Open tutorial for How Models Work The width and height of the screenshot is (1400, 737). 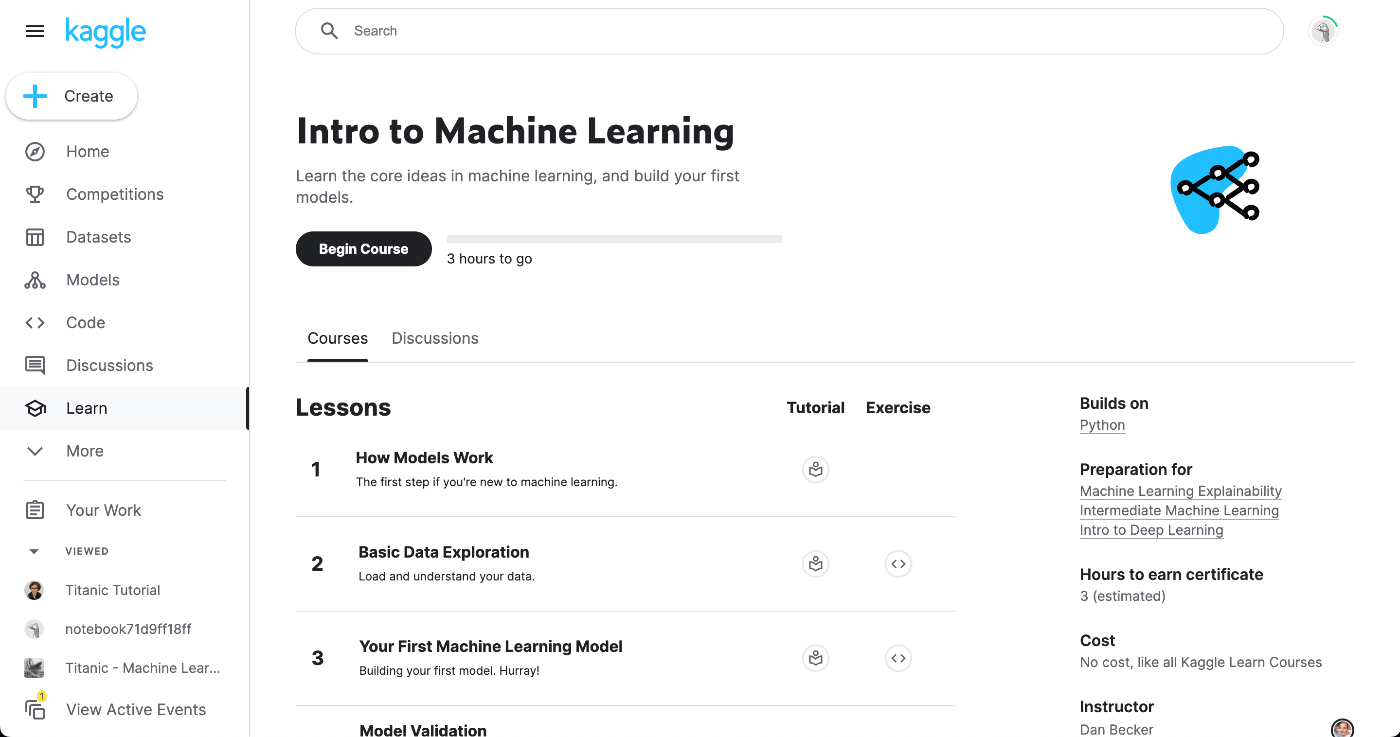[816, 469]
